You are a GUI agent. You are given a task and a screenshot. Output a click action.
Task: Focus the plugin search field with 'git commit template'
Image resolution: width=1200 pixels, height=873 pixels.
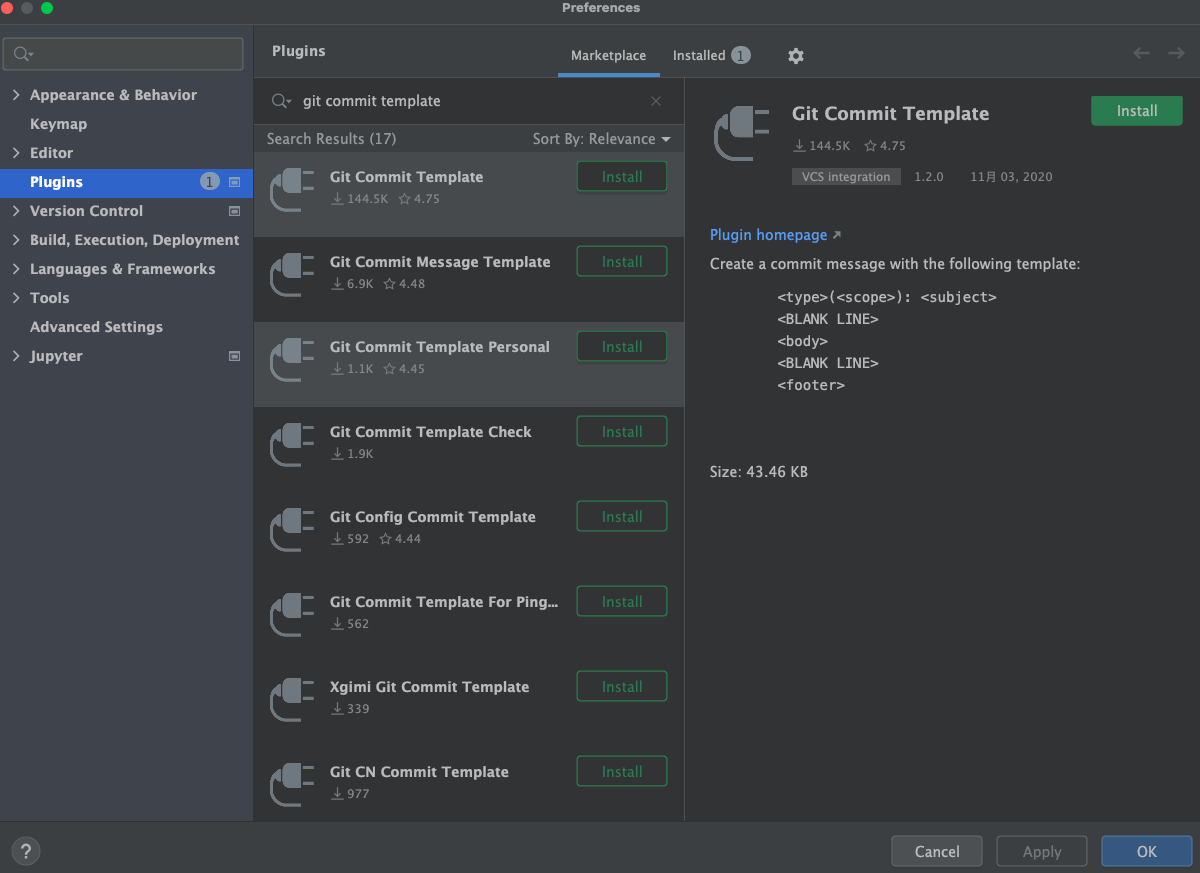click(468, 101)
